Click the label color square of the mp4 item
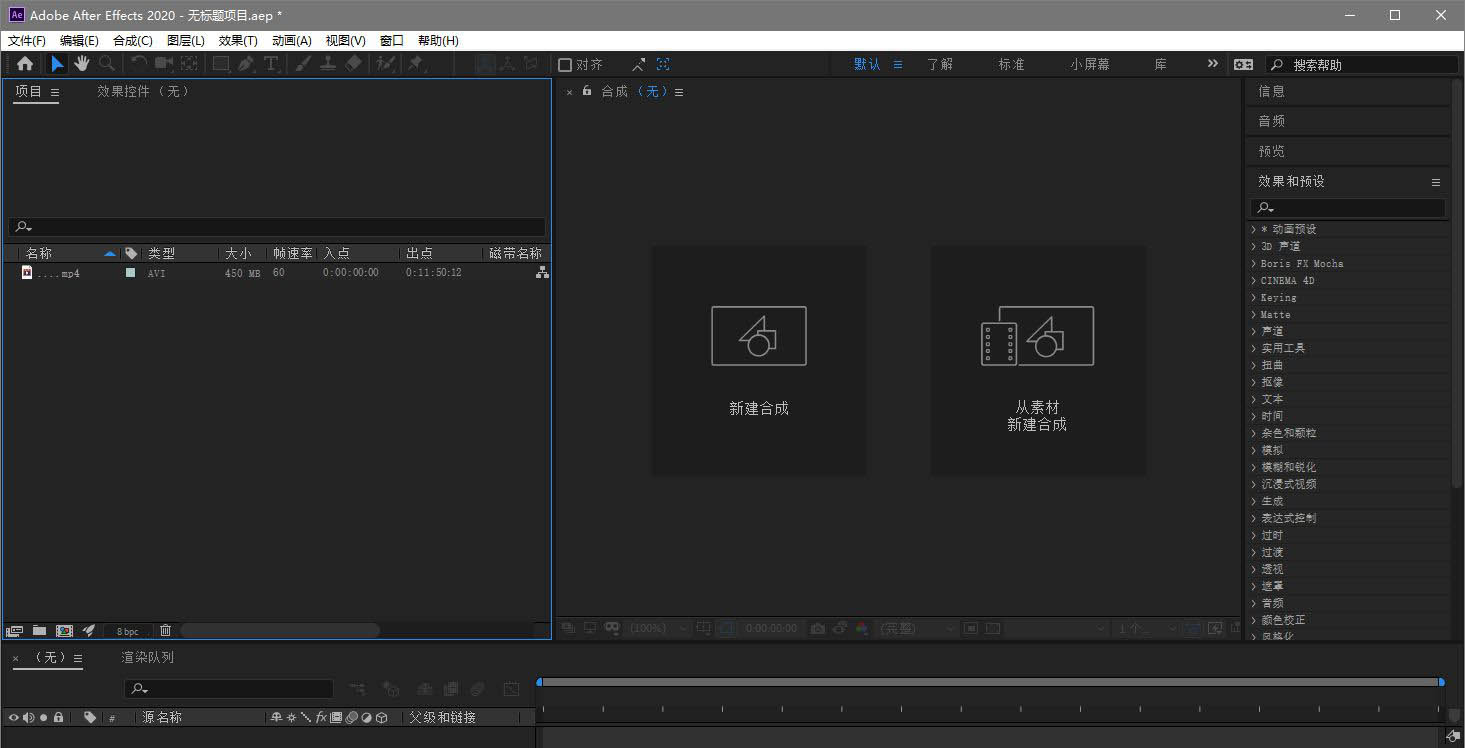 pos(130,272)
